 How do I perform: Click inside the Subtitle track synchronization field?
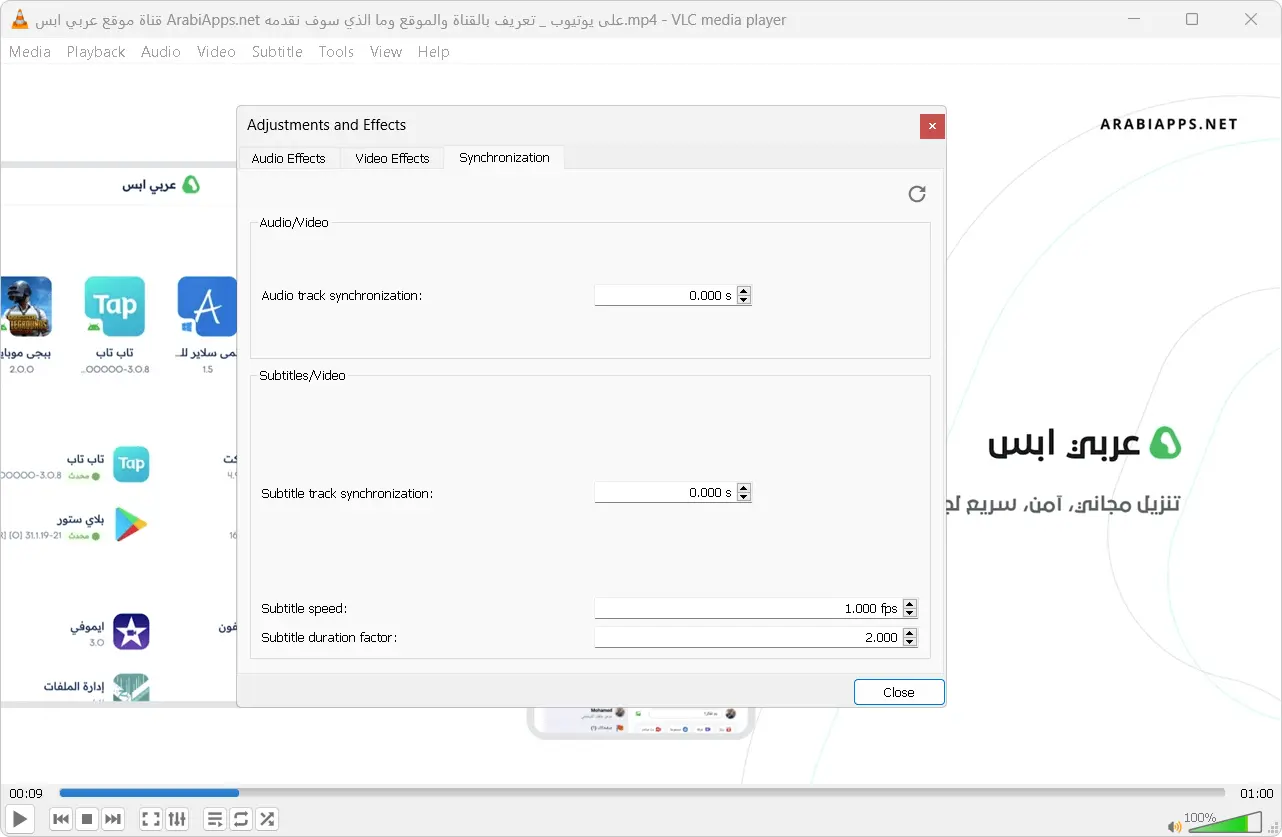(660, 492)
